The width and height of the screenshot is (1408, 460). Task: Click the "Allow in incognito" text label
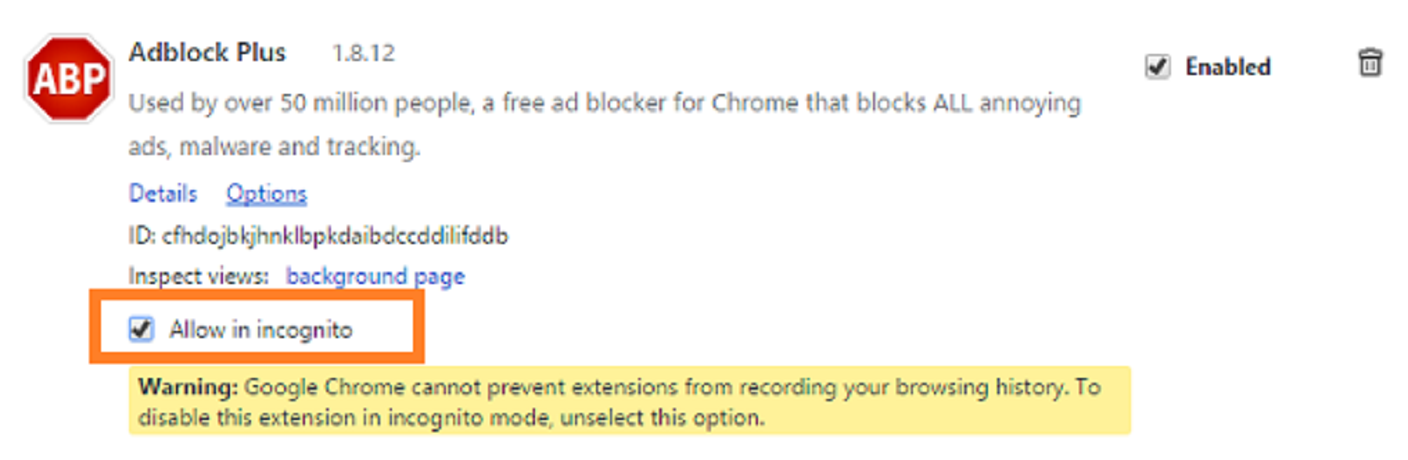[260, 328]
